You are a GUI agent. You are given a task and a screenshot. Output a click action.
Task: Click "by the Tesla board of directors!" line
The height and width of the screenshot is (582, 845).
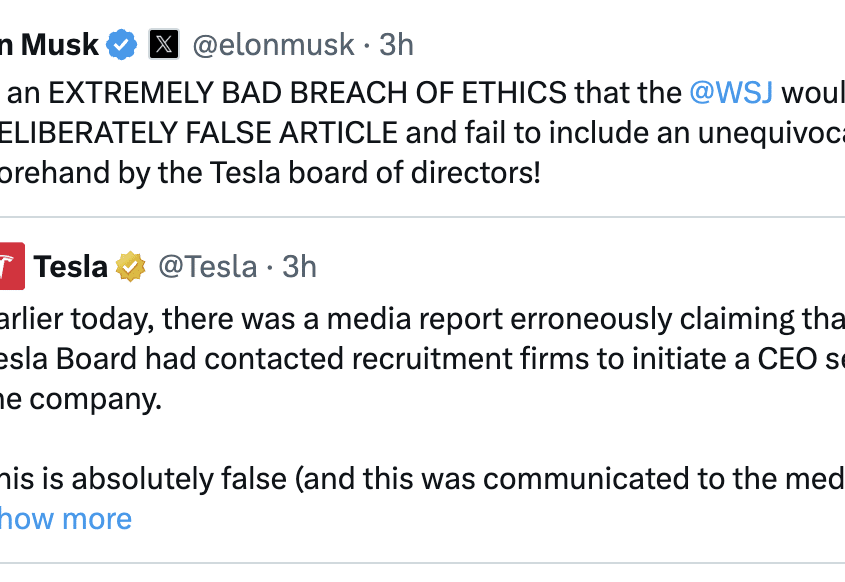pyautogui.click(x=330, y=172)
